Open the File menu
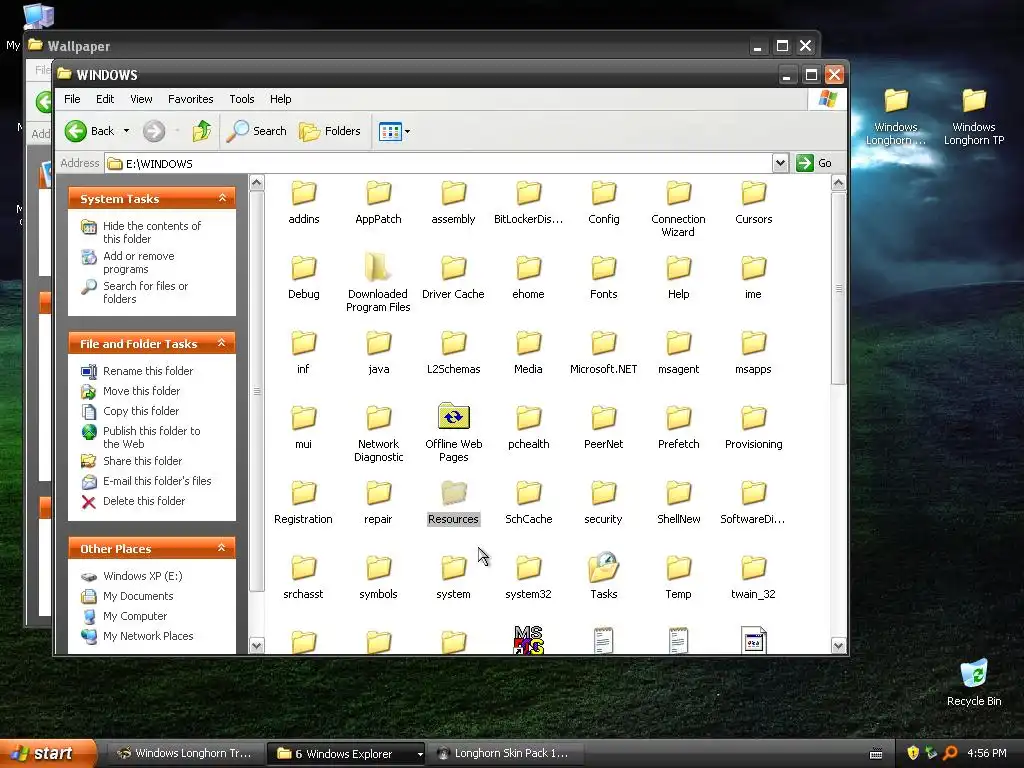 72,99
